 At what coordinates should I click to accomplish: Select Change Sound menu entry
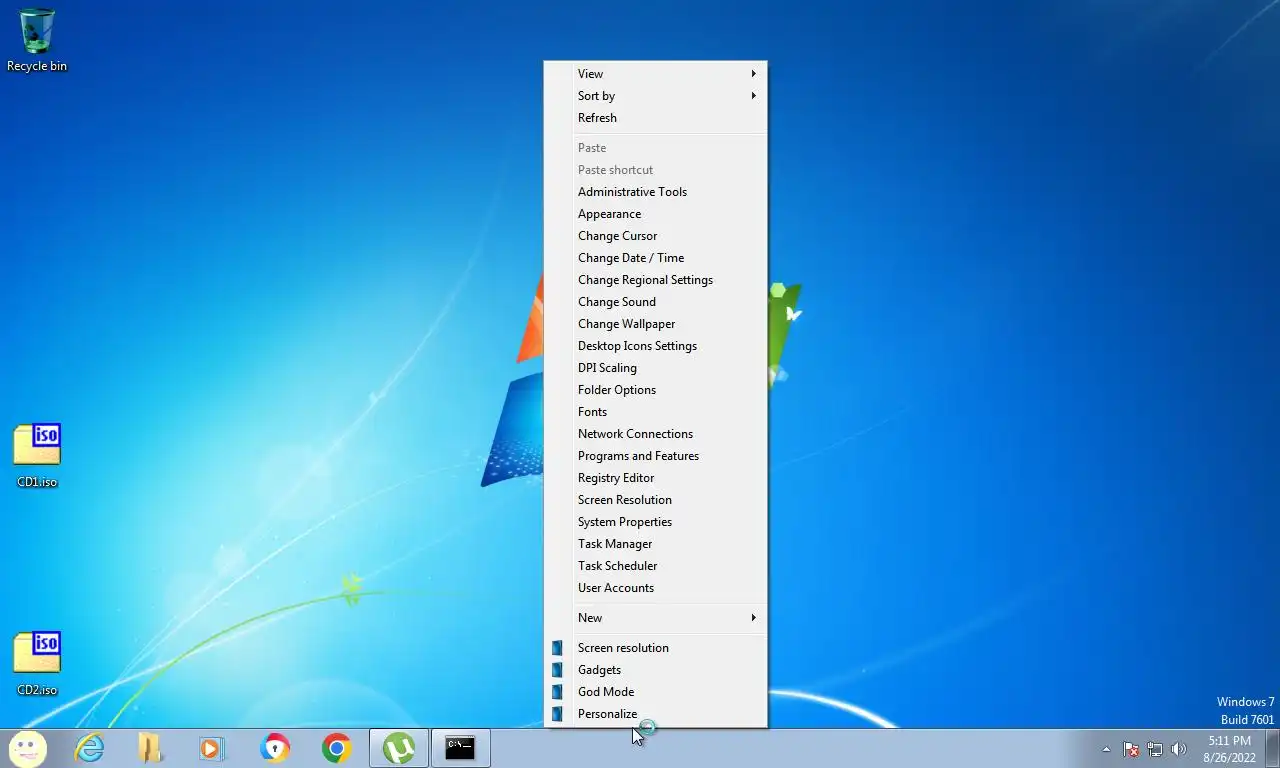(655, 302)
